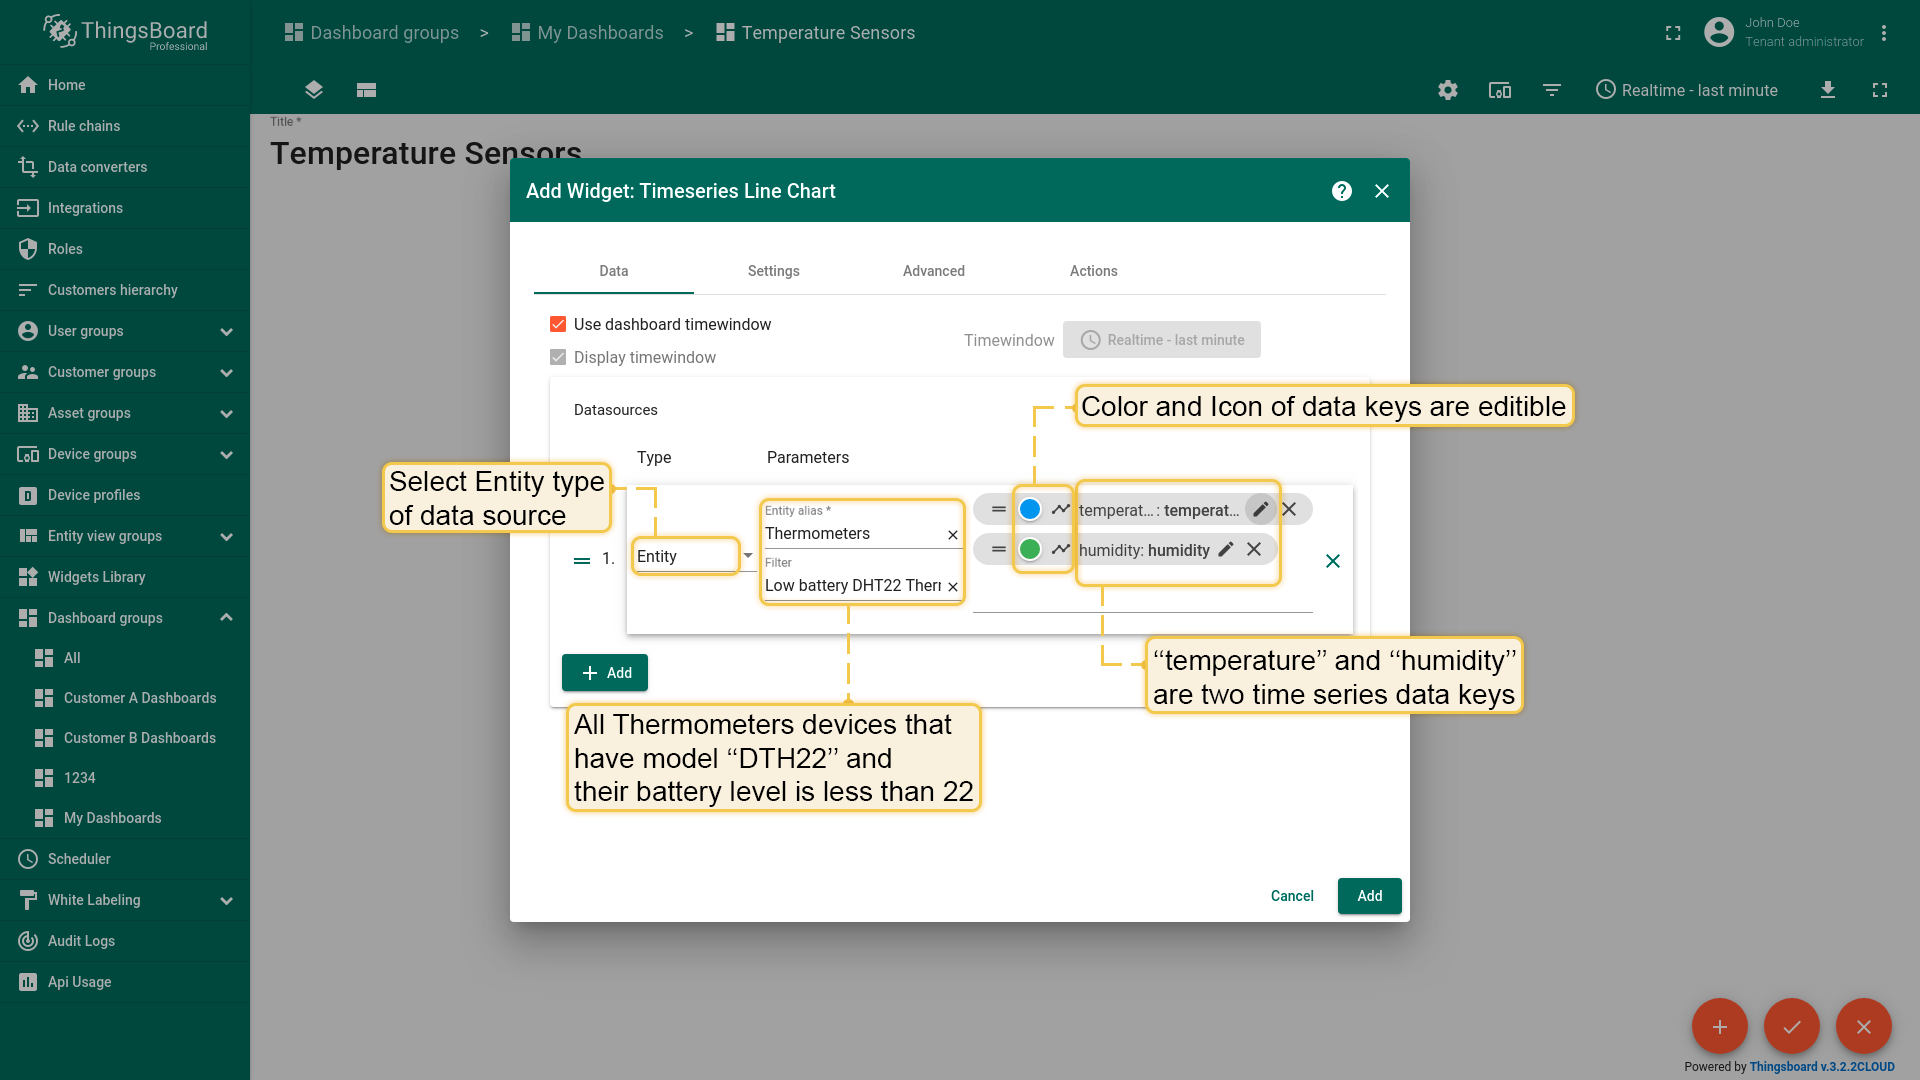The width and height of the screenshot is (1920, 1080).
Task: Click the Thingsboard version link
Action: click(x=1822, y=1067)
